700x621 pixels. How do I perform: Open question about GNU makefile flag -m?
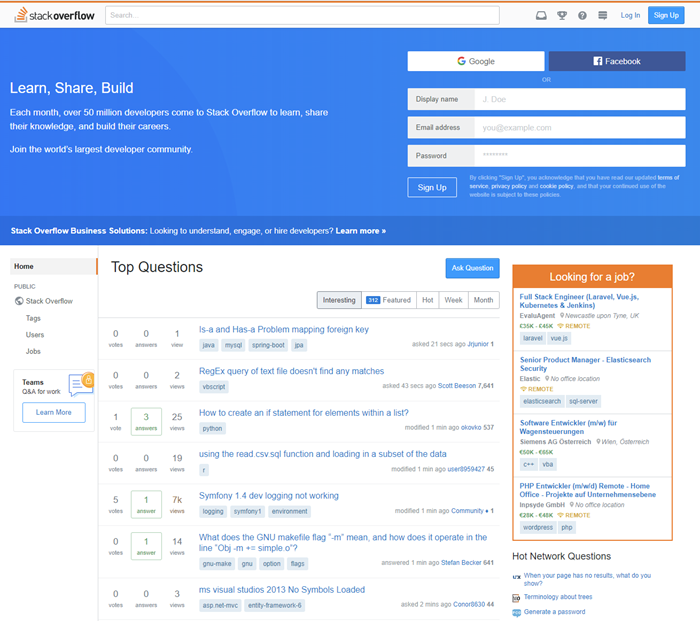click(x=343, y=542)
